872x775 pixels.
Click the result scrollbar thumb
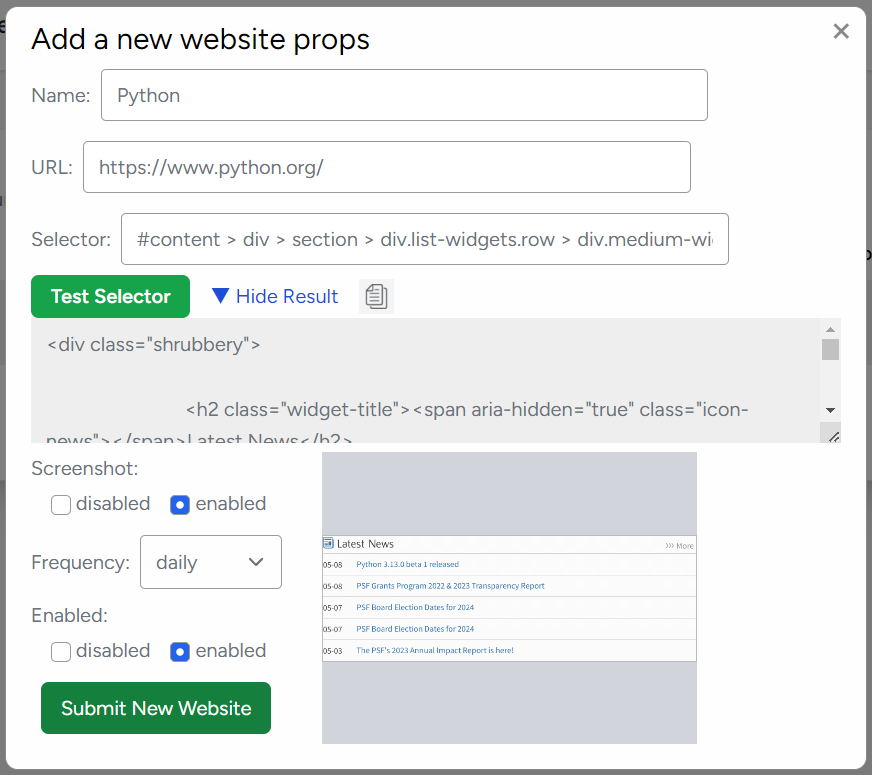click(830, 350)
